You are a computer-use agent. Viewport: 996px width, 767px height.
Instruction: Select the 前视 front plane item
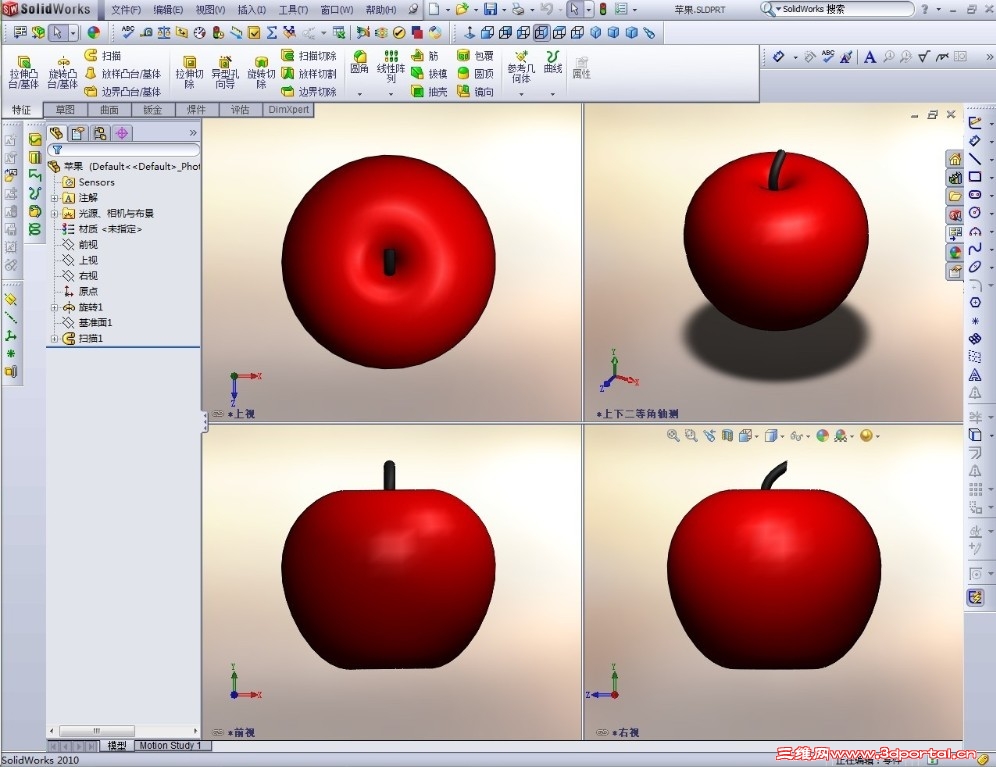pos(80,245)
